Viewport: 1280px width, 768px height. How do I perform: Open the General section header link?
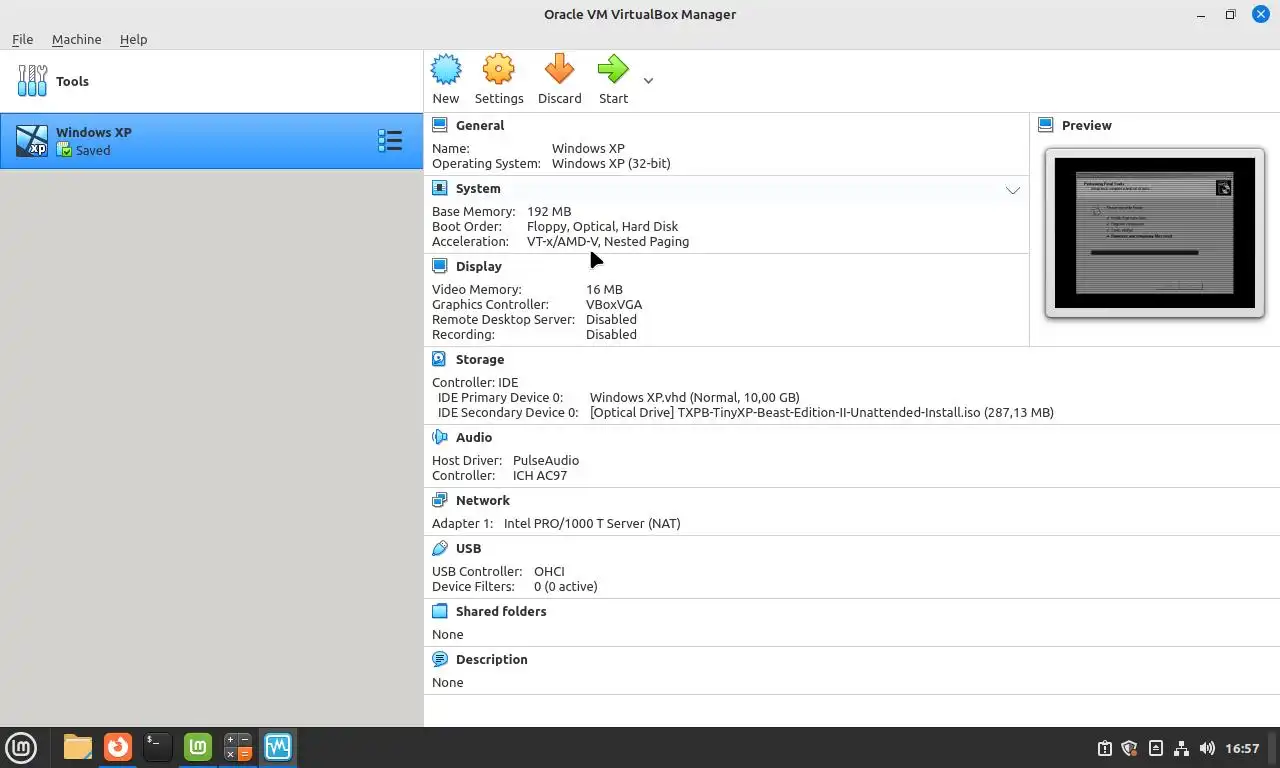tap(480, 125)
